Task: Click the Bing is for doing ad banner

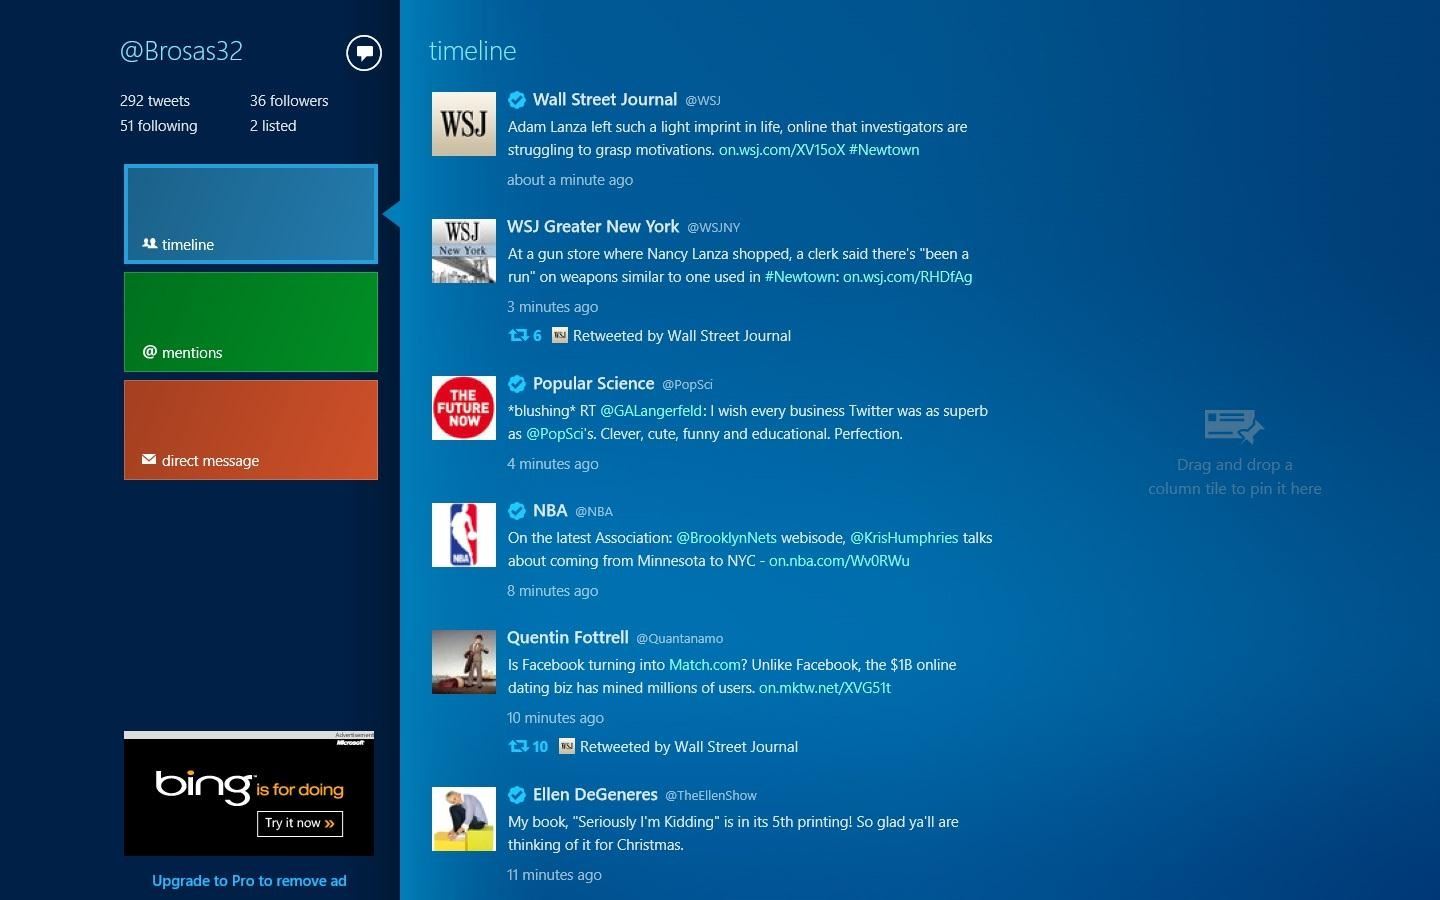Action: [x=249, y=794]
